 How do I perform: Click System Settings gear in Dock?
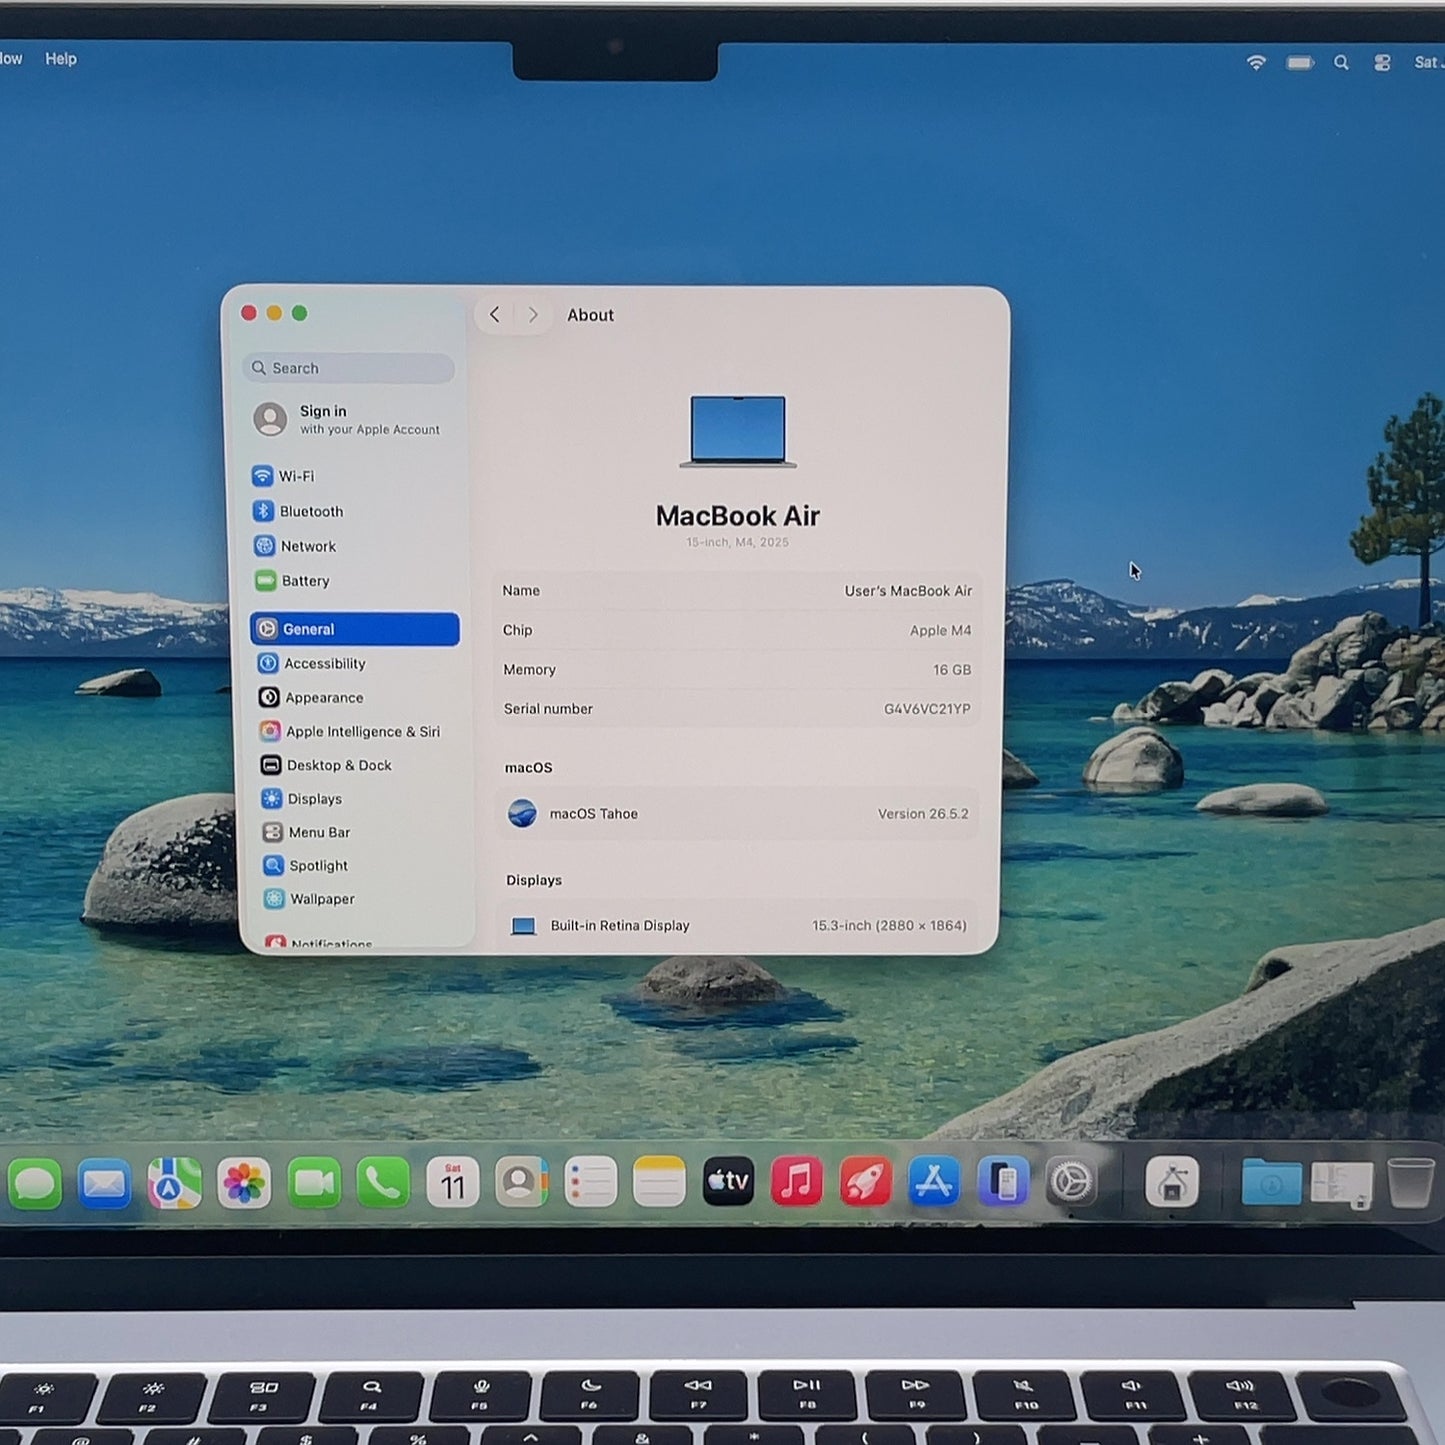(x=1072, y=1183)
